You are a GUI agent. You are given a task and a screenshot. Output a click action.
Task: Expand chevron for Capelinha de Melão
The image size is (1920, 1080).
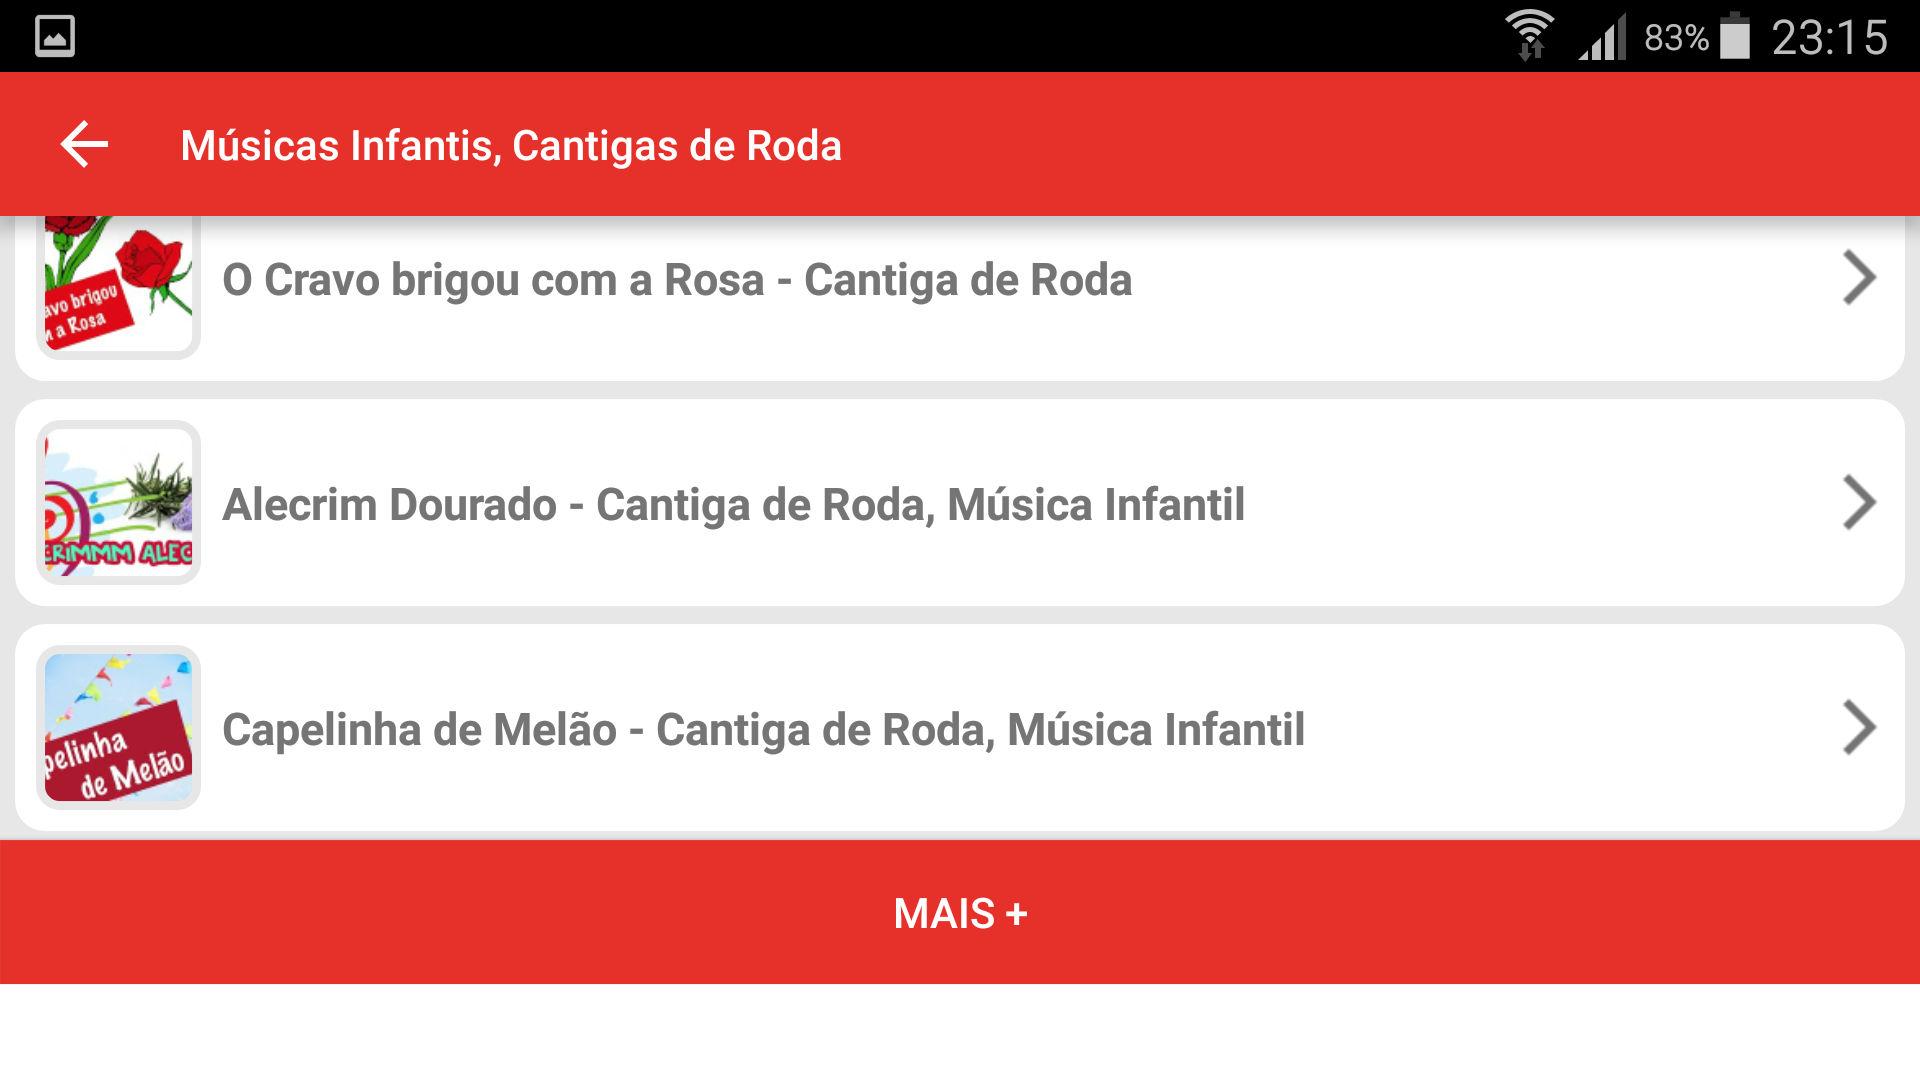[x=1859, y=728]
